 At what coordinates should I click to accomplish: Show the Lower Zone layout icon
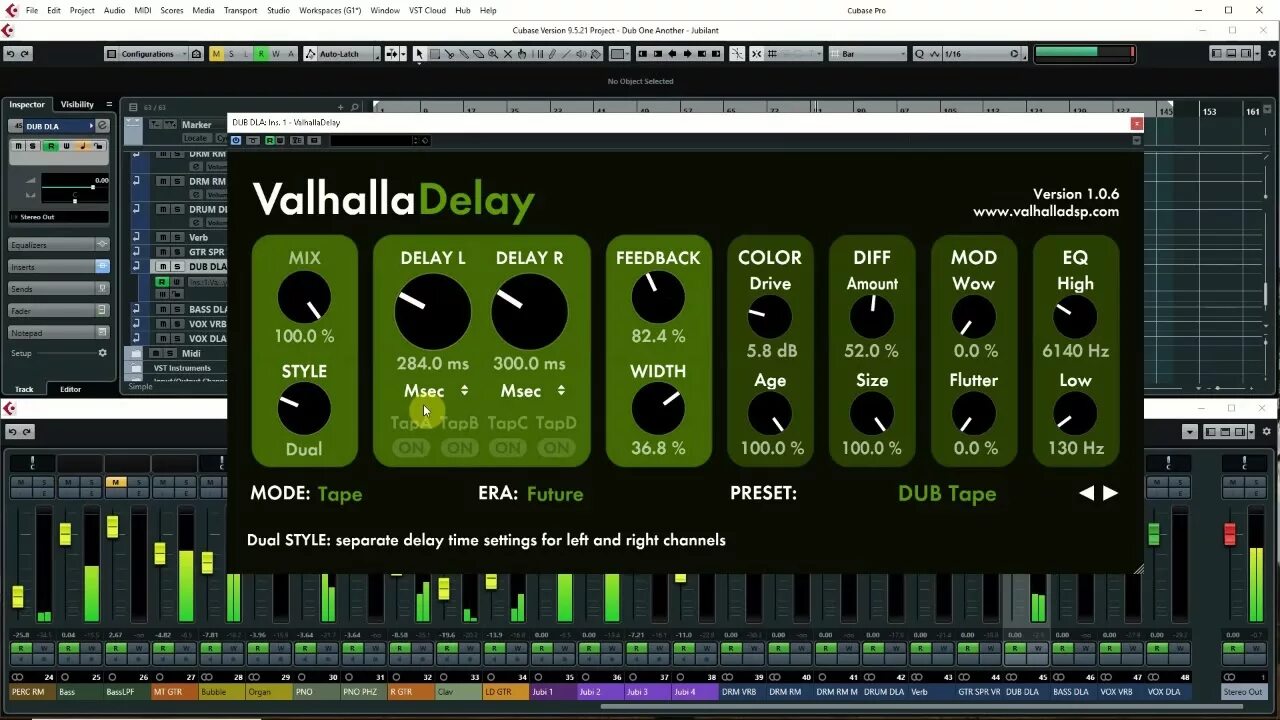pos(1229,54)
